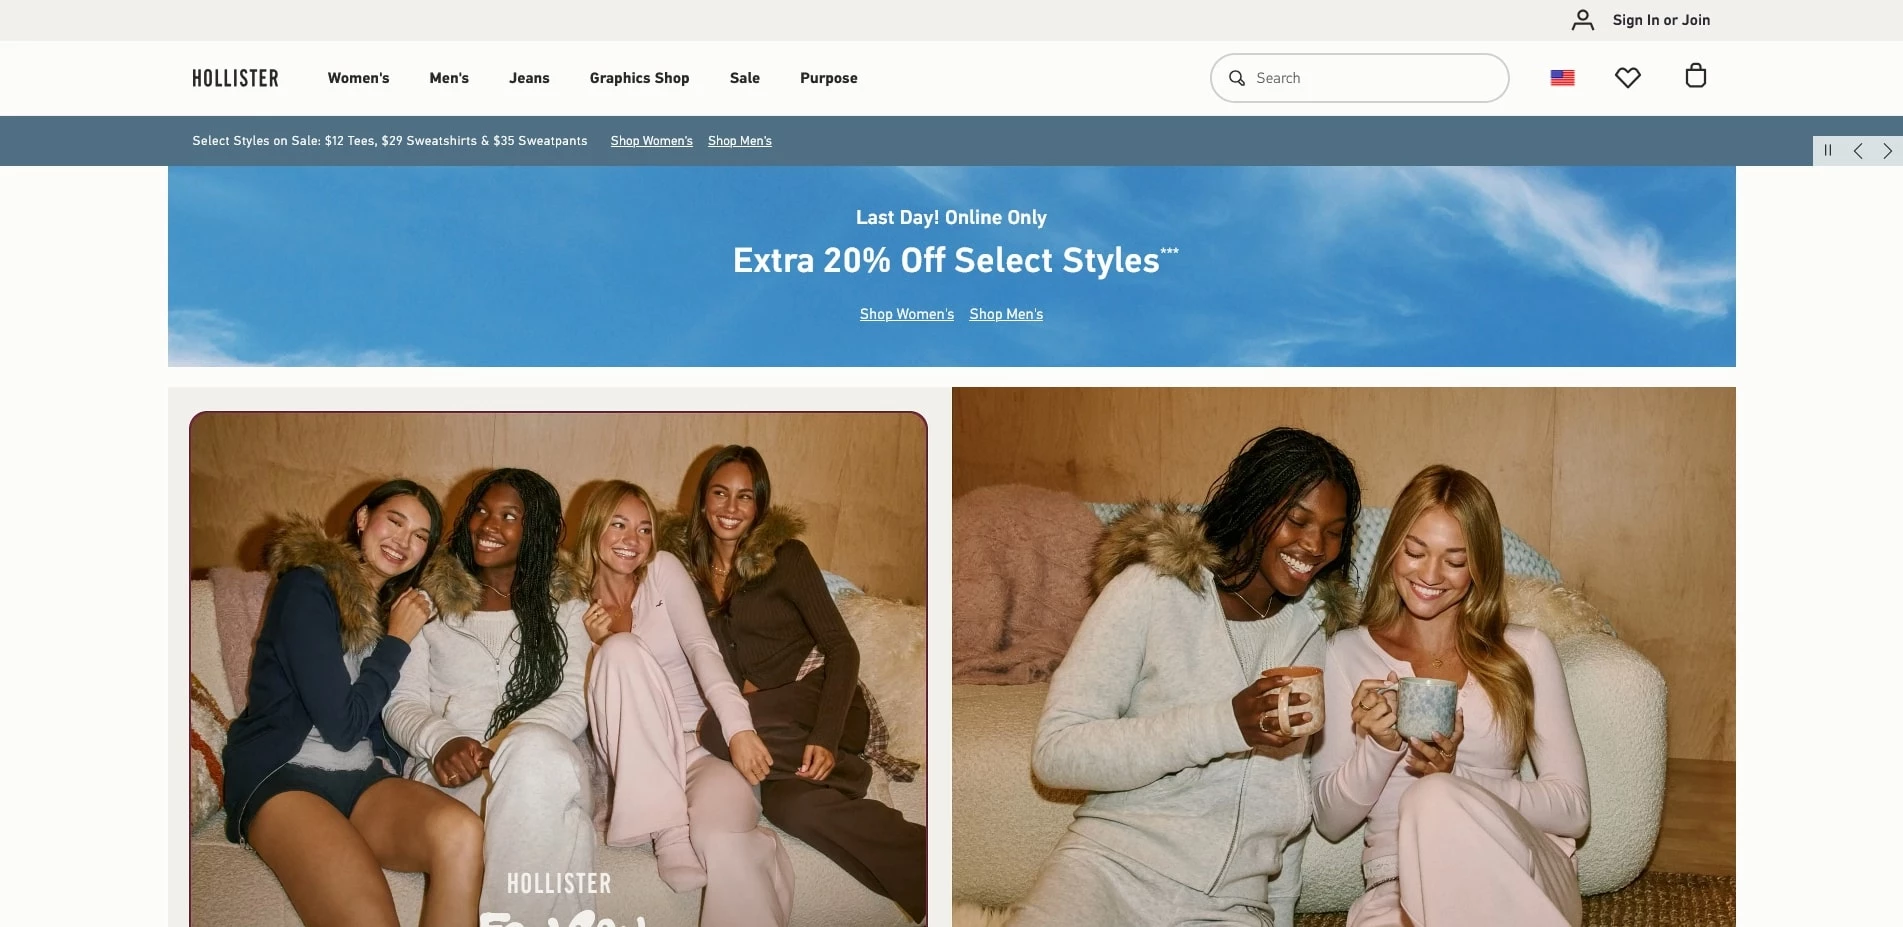This screenshot has width=1903, height=927.
Task: Pause the promo banner carousel
Action: pos(1828,151)
